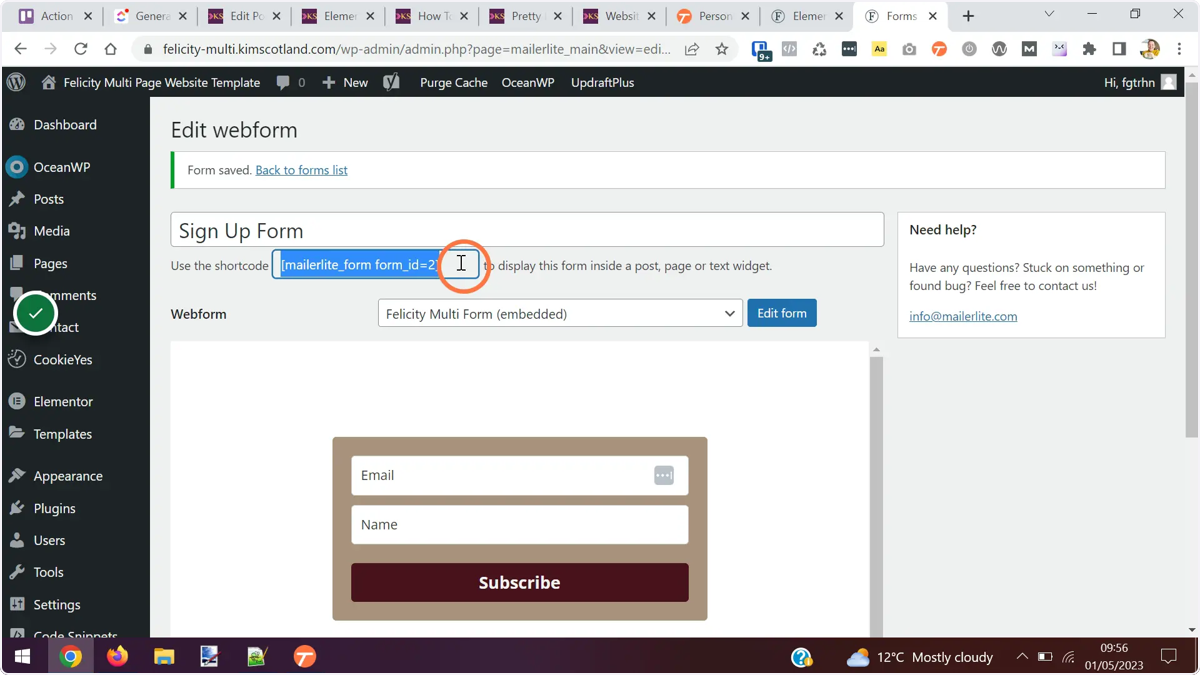The image size is (1200, 675).
Task: Click the password manager icon in Email field
Action: coord(664,476)
